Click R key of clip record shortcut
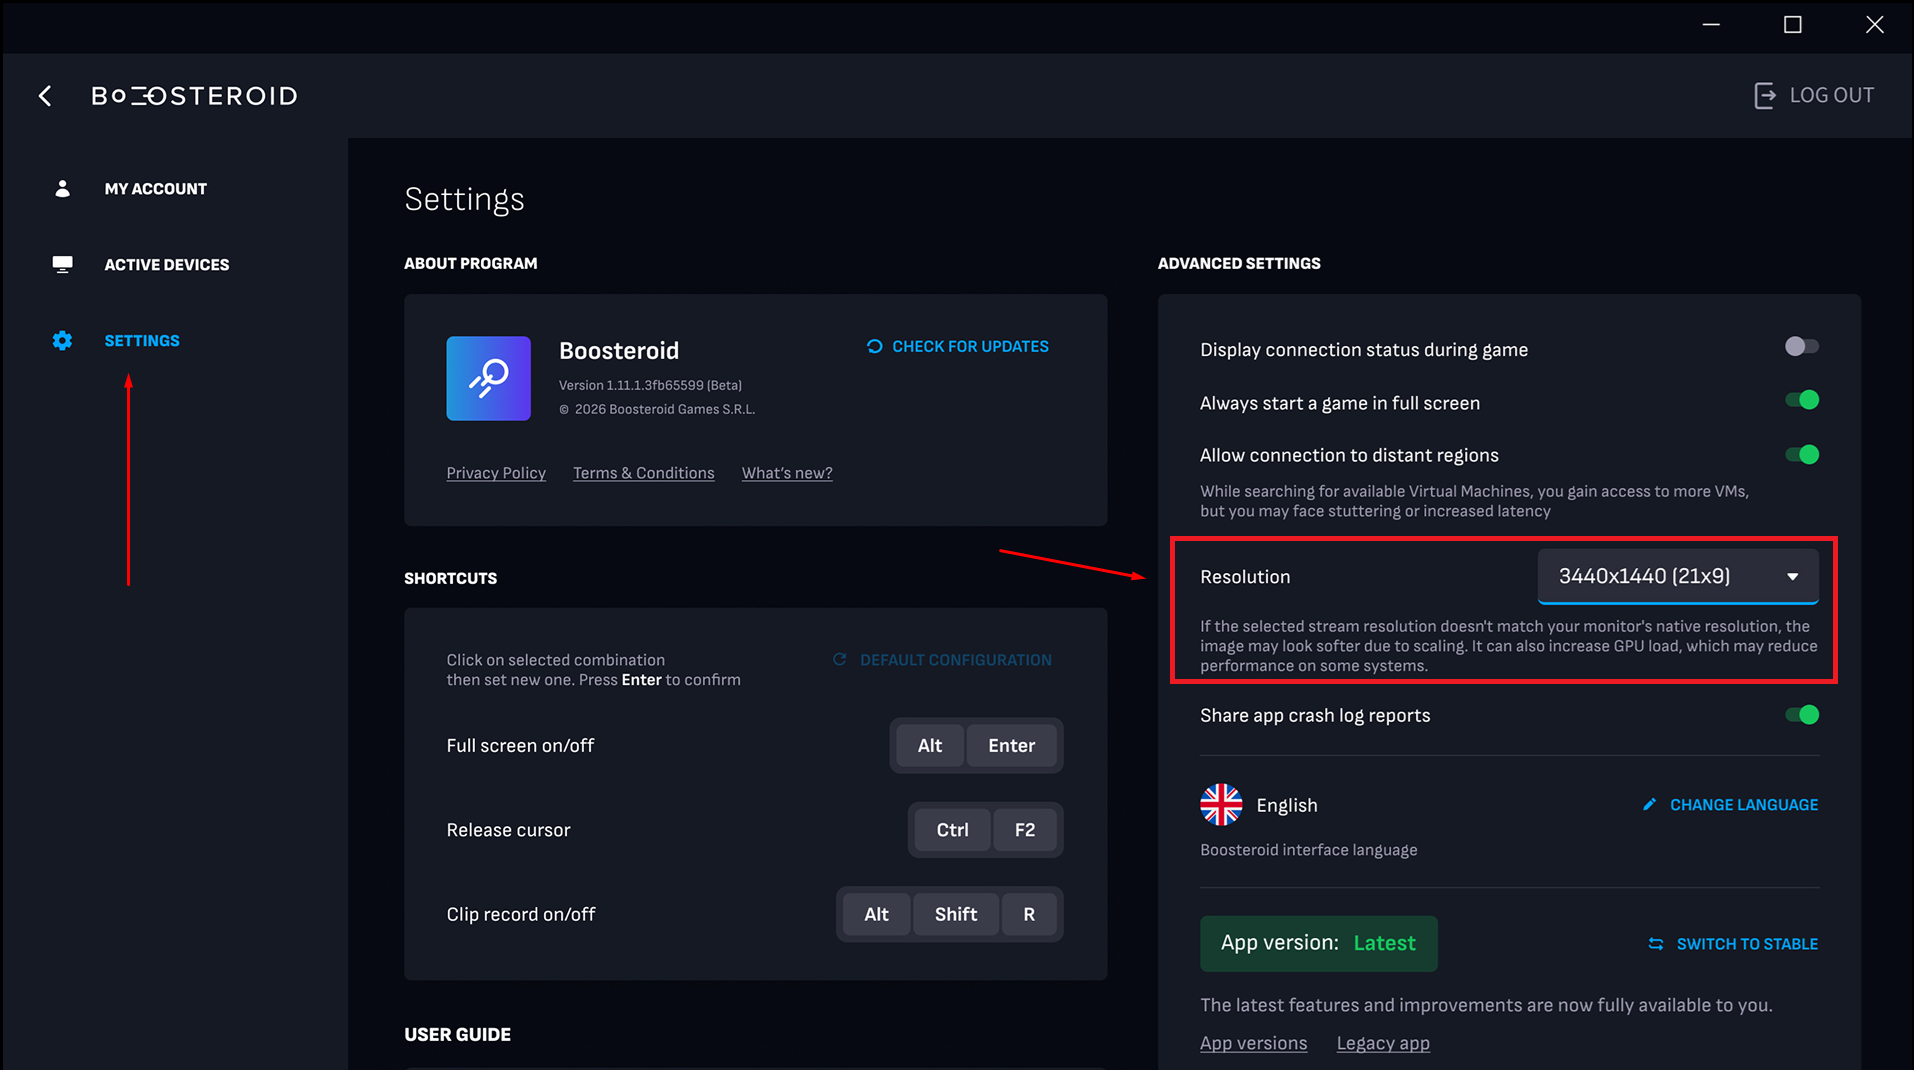The width and height of the screenshot is (1914, 1070). click(1029, 914)
